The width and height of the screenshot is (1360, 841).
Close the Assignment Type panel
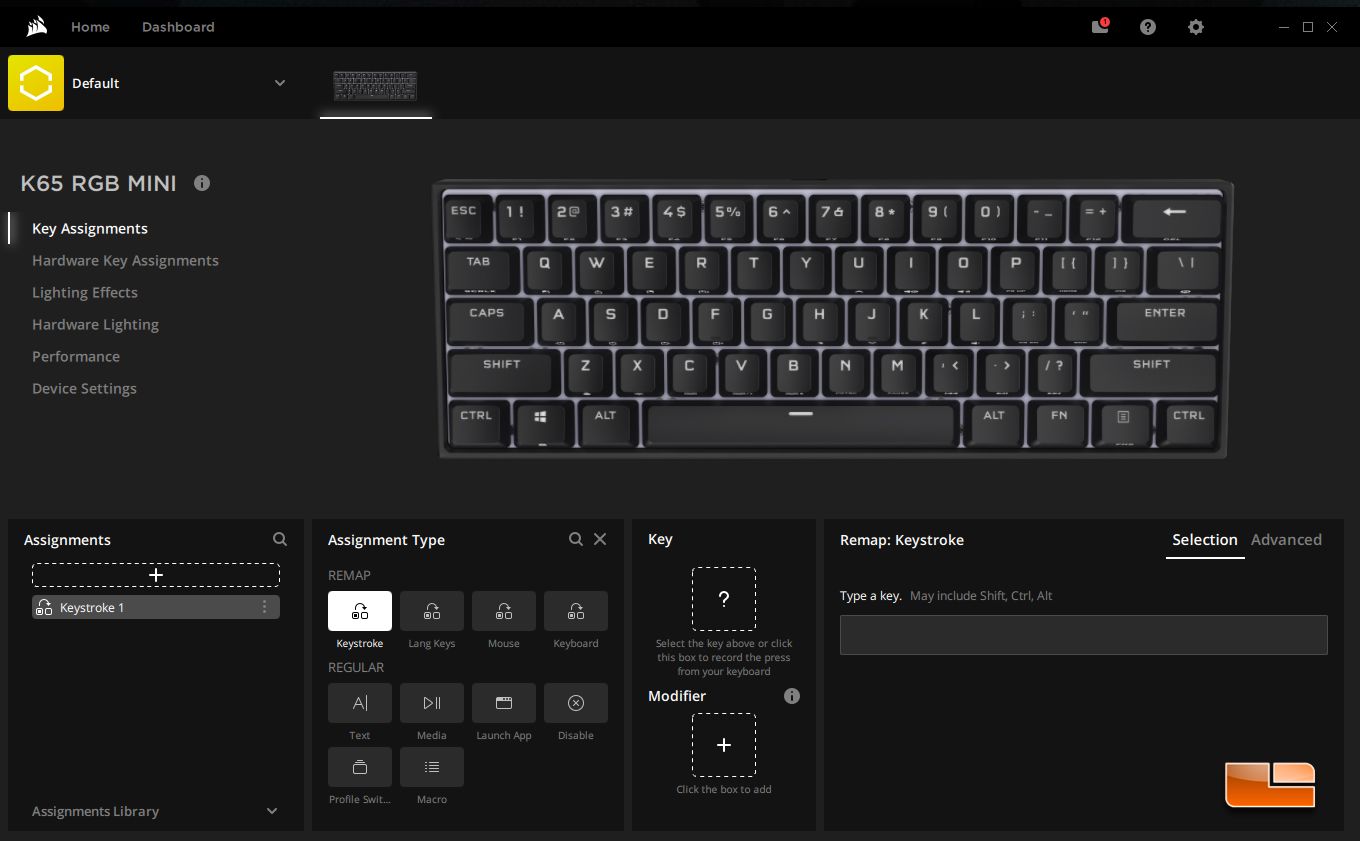[x=600, y=539]
